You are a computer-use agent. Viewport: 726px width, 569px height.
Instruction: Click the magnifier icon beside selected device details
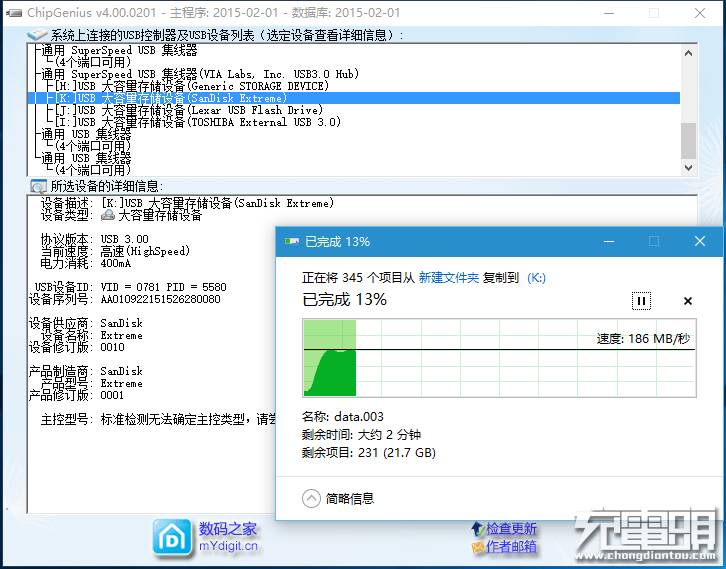(x=38, y=187)
